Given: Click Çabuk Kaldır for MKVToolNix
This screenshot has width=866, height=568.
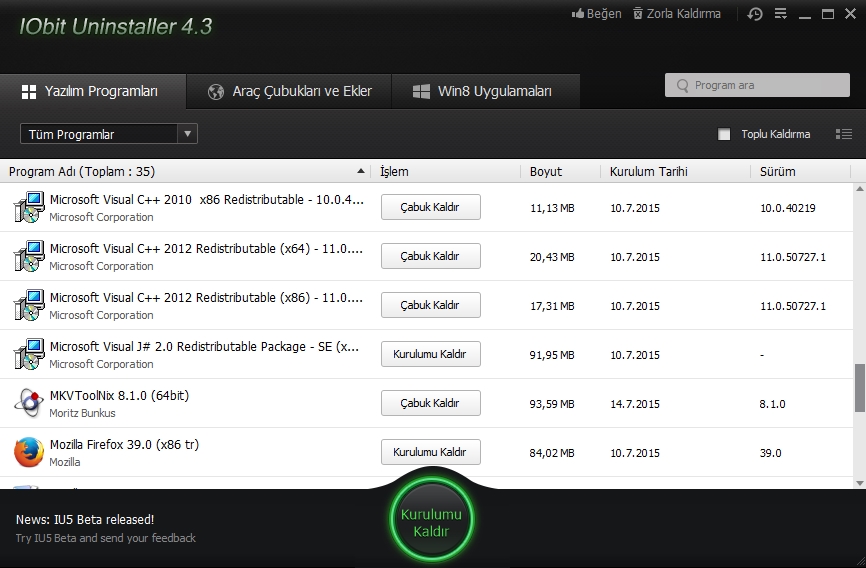Looking at the screenshot, I should 430,403.
